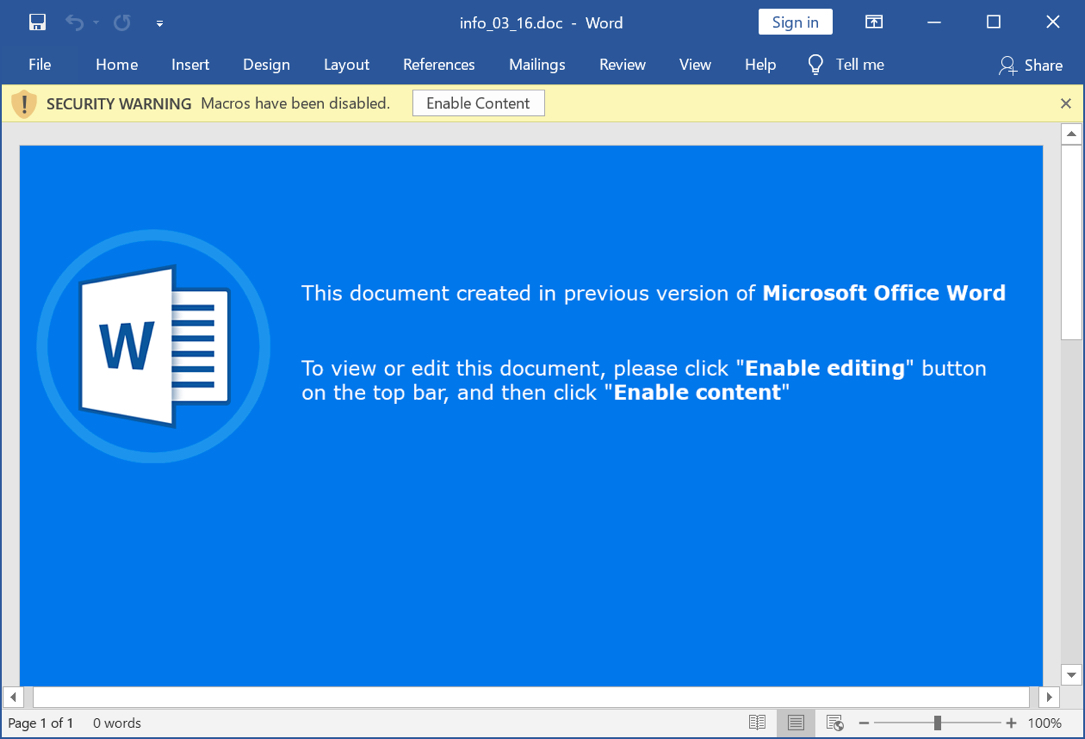The width and height of the screenshot is (1085, 739).
Task: Select the Layout tab
Action: coord(347,64)
